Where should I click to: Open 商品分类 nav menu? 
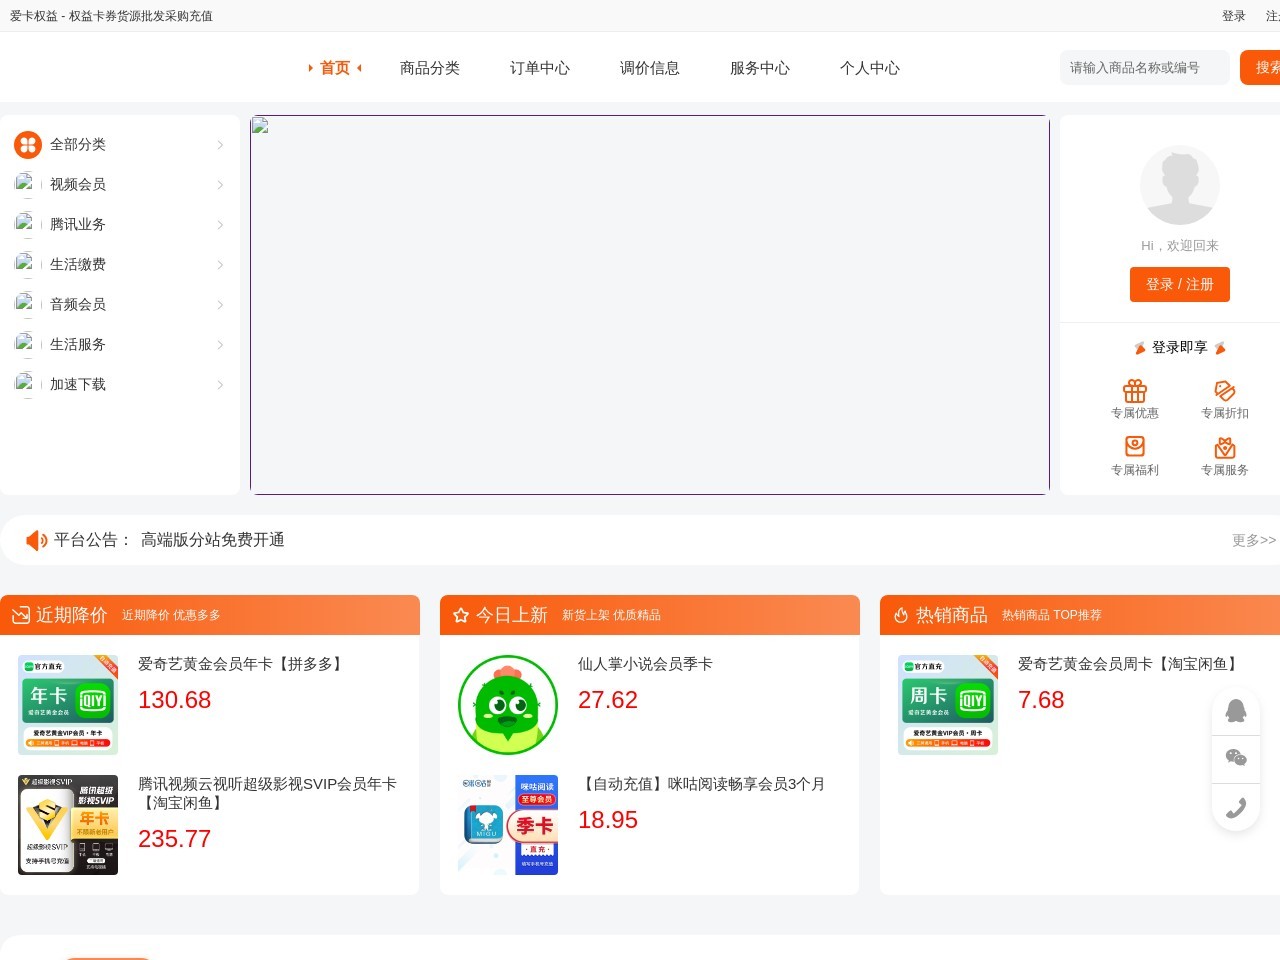[430, 68]
